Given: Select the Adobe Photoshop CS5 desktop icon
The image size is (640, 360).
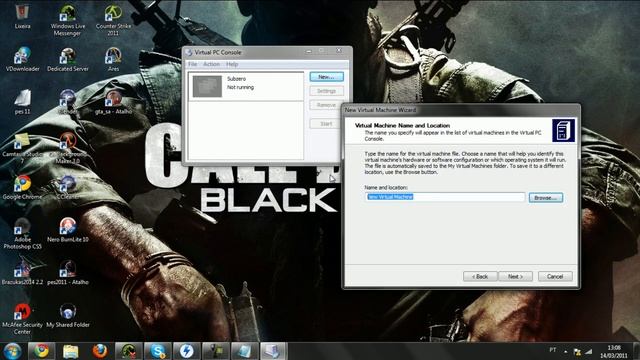Looking at the screenshot, I should click(x=22, y=233).
